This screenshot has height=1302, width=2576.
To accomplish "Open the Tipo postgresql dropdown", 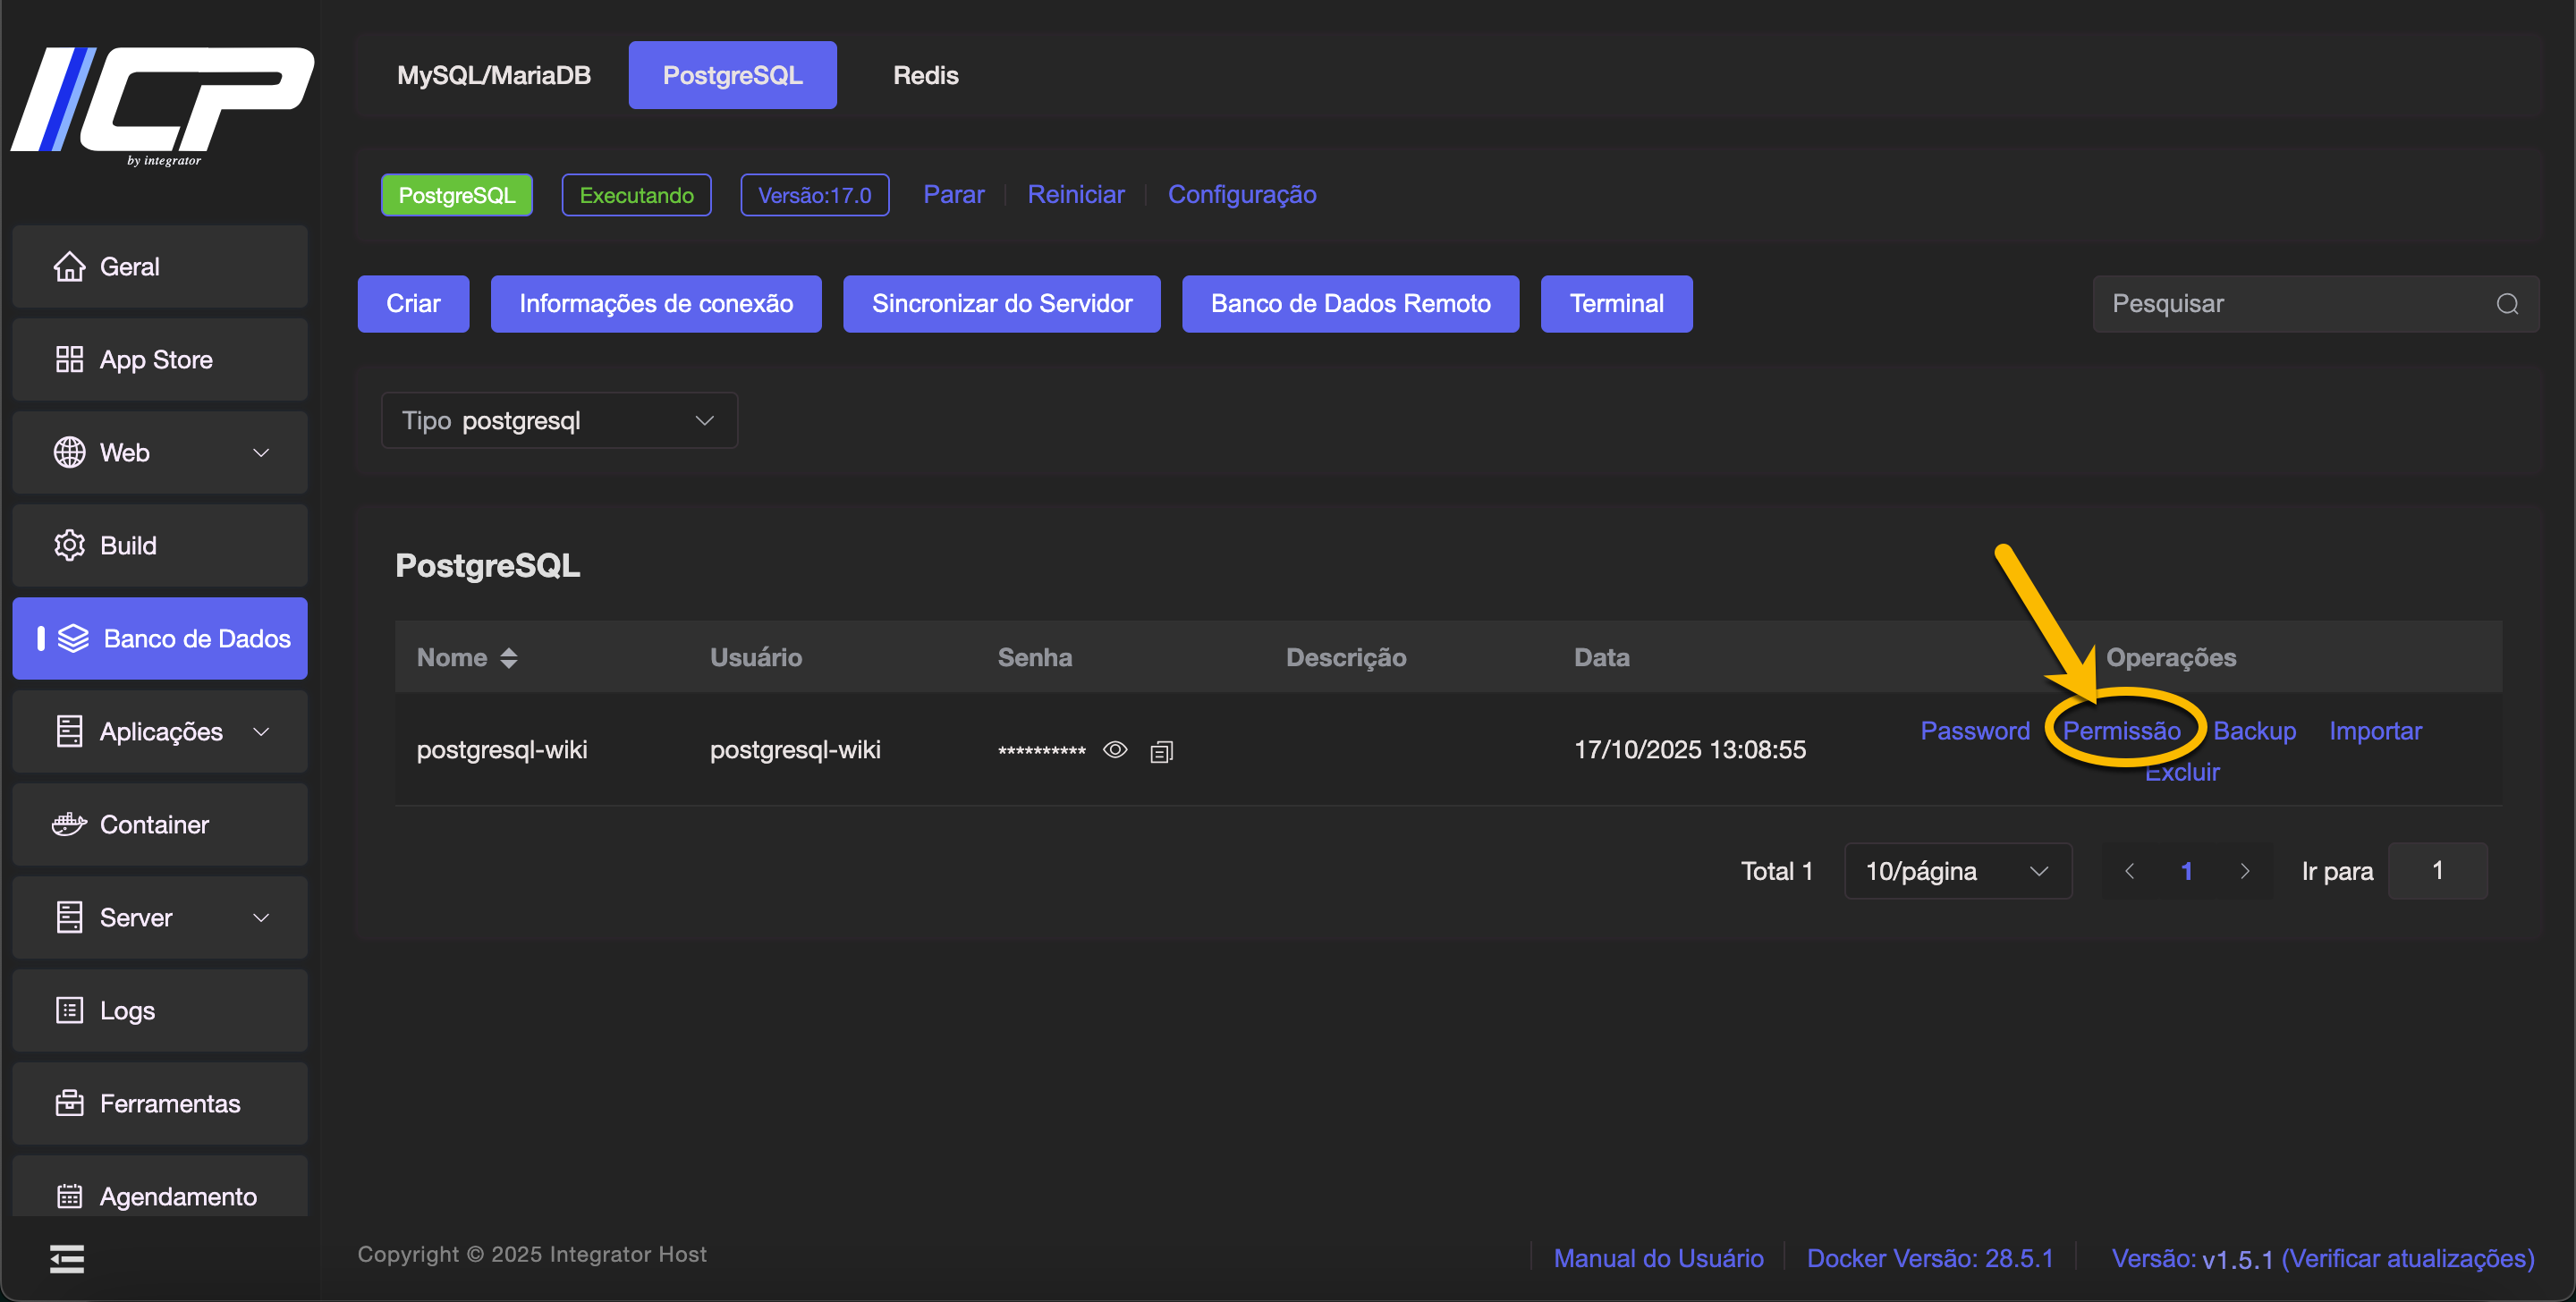I will pyautogui.click(x=559, y=421).
